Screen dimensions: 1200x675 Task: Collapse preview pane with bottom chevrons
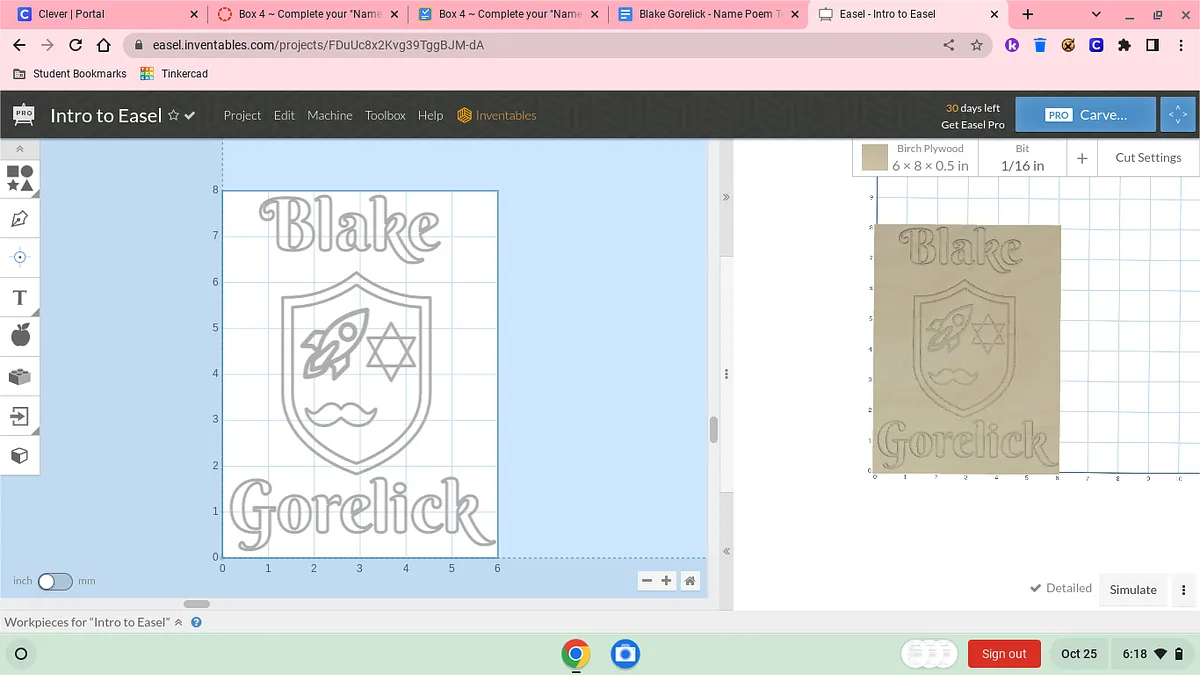(726, 551)
